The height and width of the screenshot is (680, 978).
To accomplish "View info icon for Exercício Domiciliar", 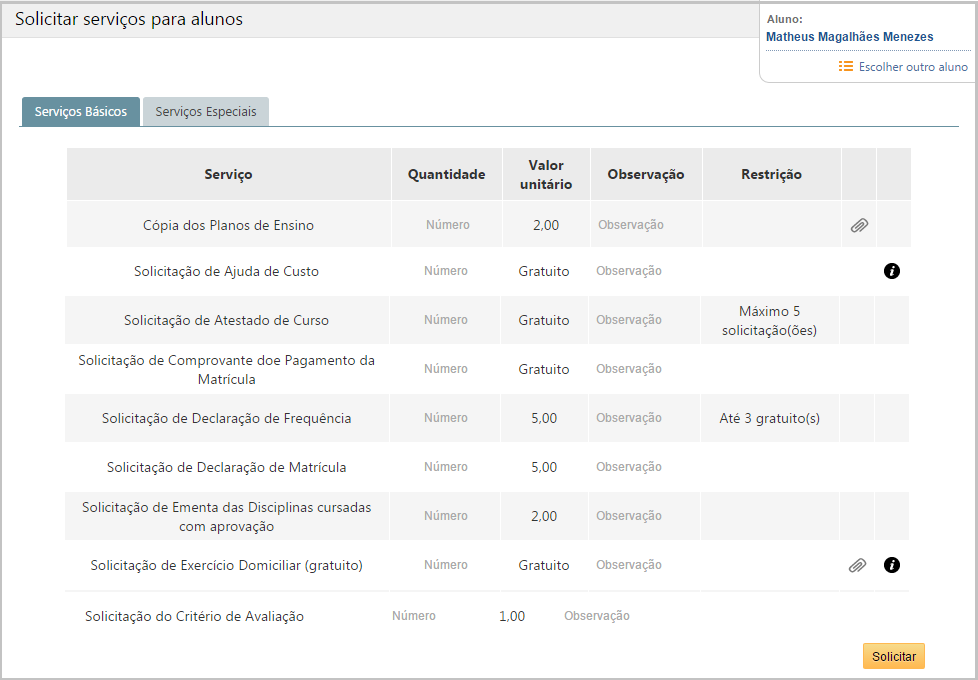I will click(x=891, y=565).
